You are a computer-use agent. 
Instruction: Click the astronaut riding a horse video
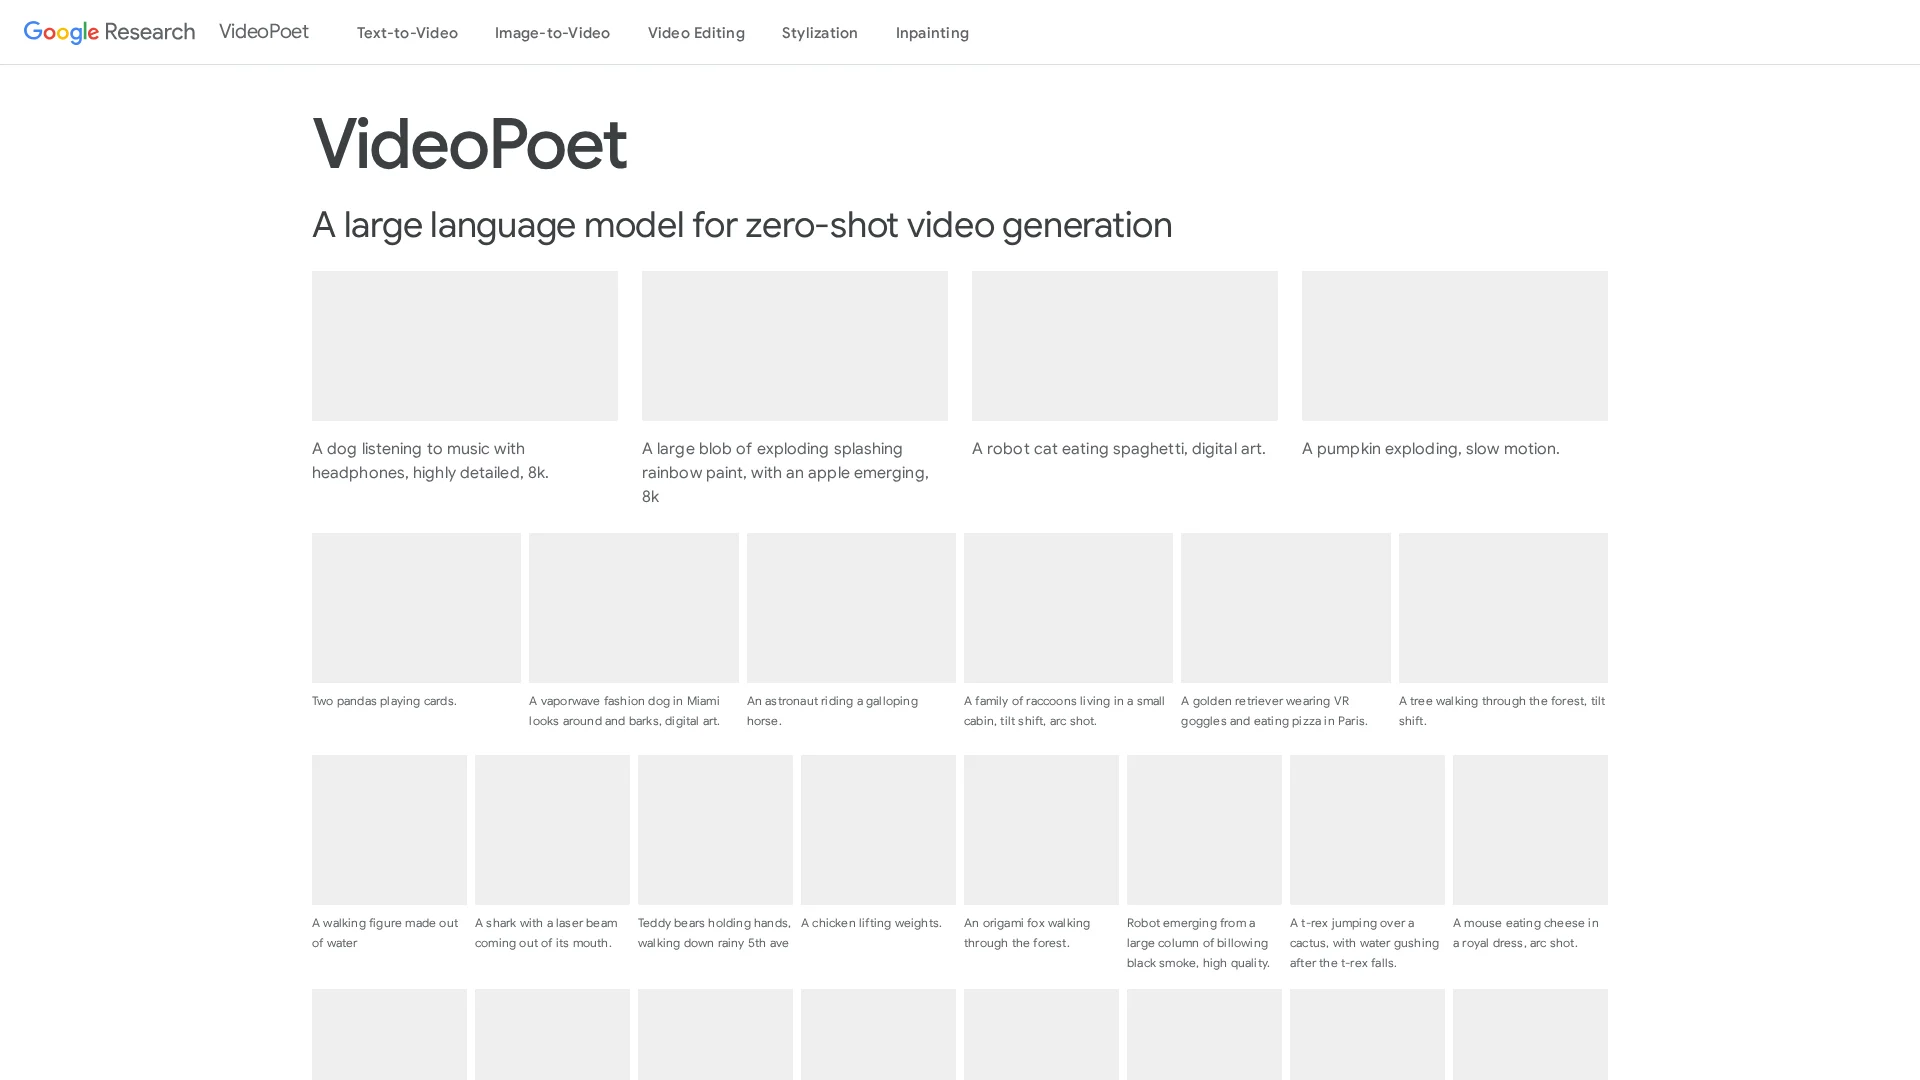click(851, 608)
